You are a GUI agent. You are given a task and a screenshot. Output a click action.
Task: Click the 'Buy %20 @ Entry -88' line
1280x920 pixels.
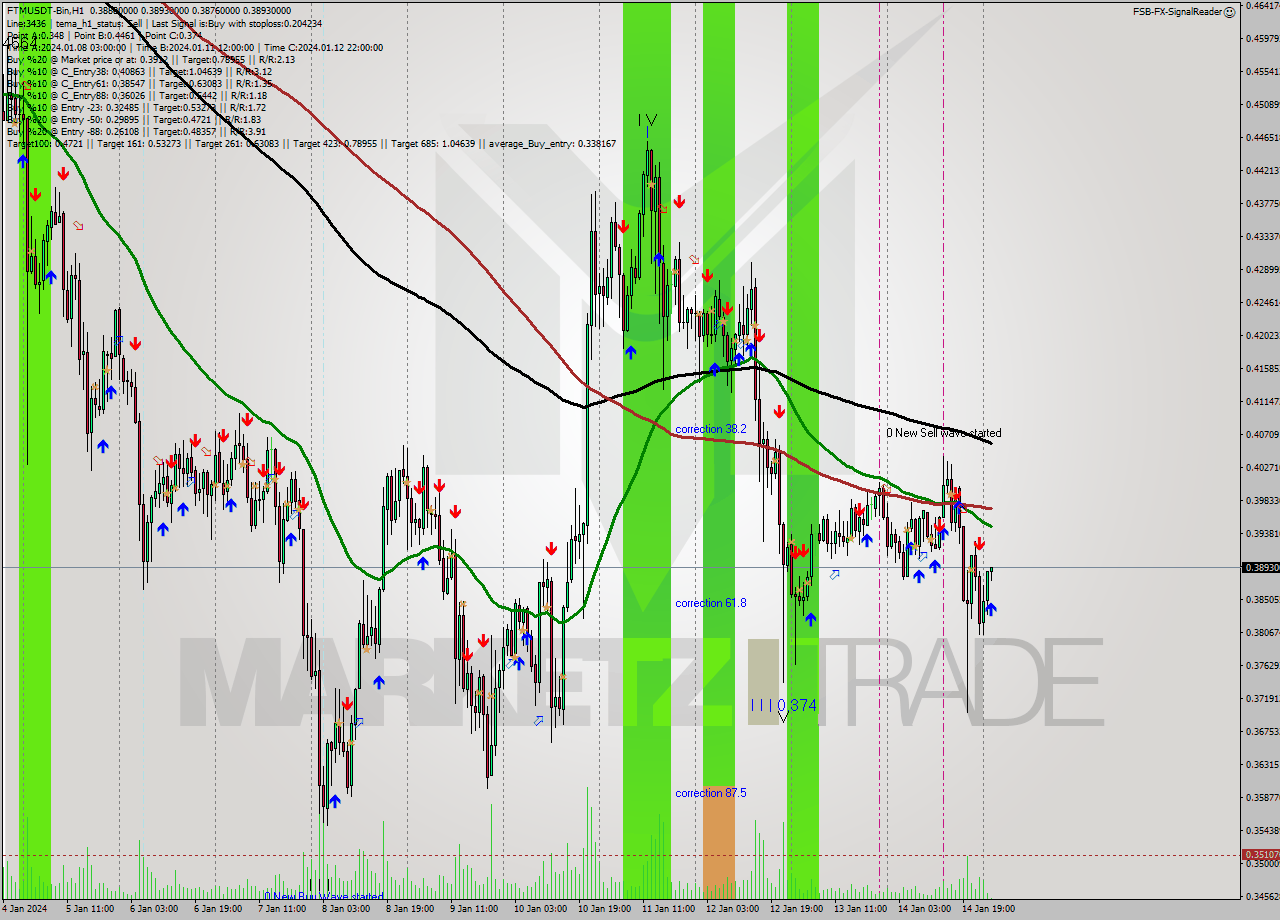136,131
